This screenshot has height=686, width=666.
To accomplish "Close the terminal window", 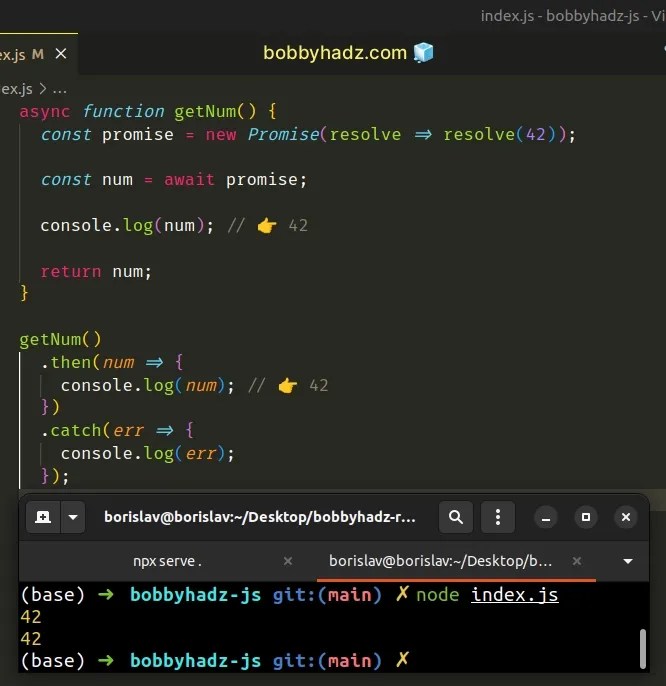I will [626, 518].
